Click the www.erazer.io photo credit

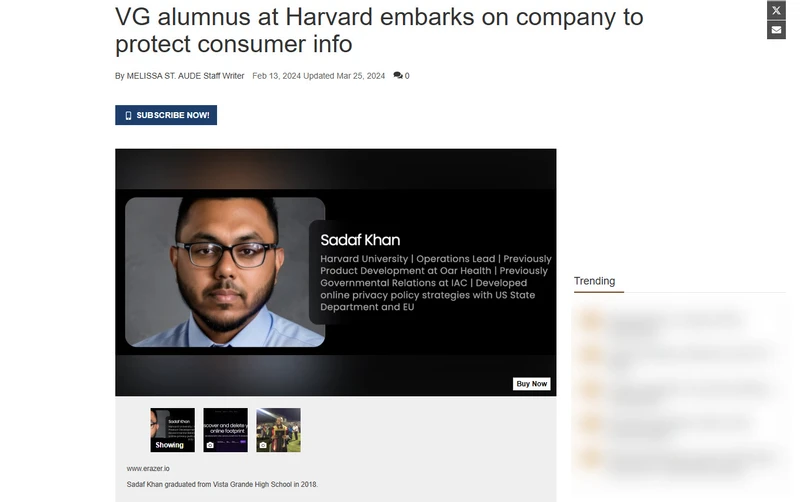tap(148, 468)
